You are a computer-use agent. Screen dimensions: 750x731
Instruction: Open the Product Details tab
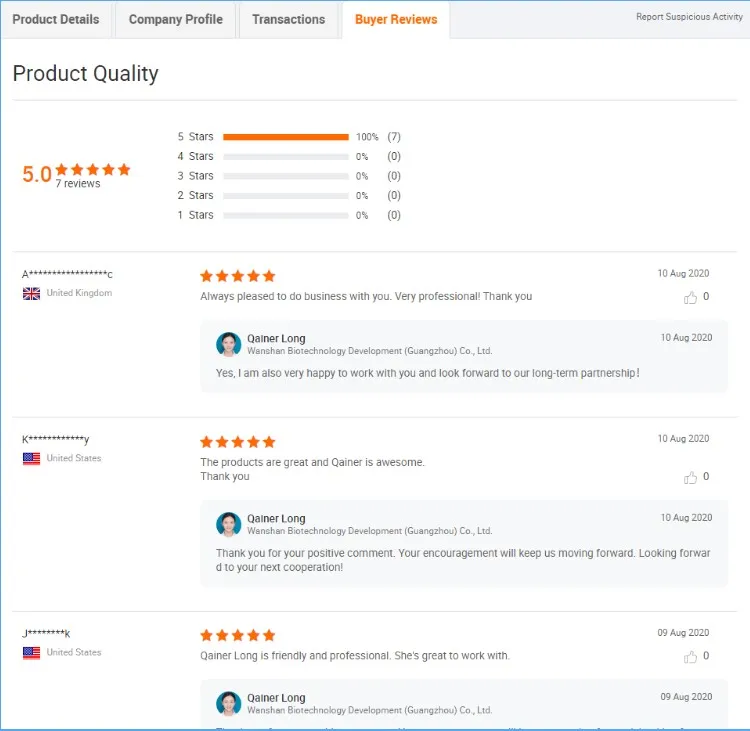pos(56,19)
